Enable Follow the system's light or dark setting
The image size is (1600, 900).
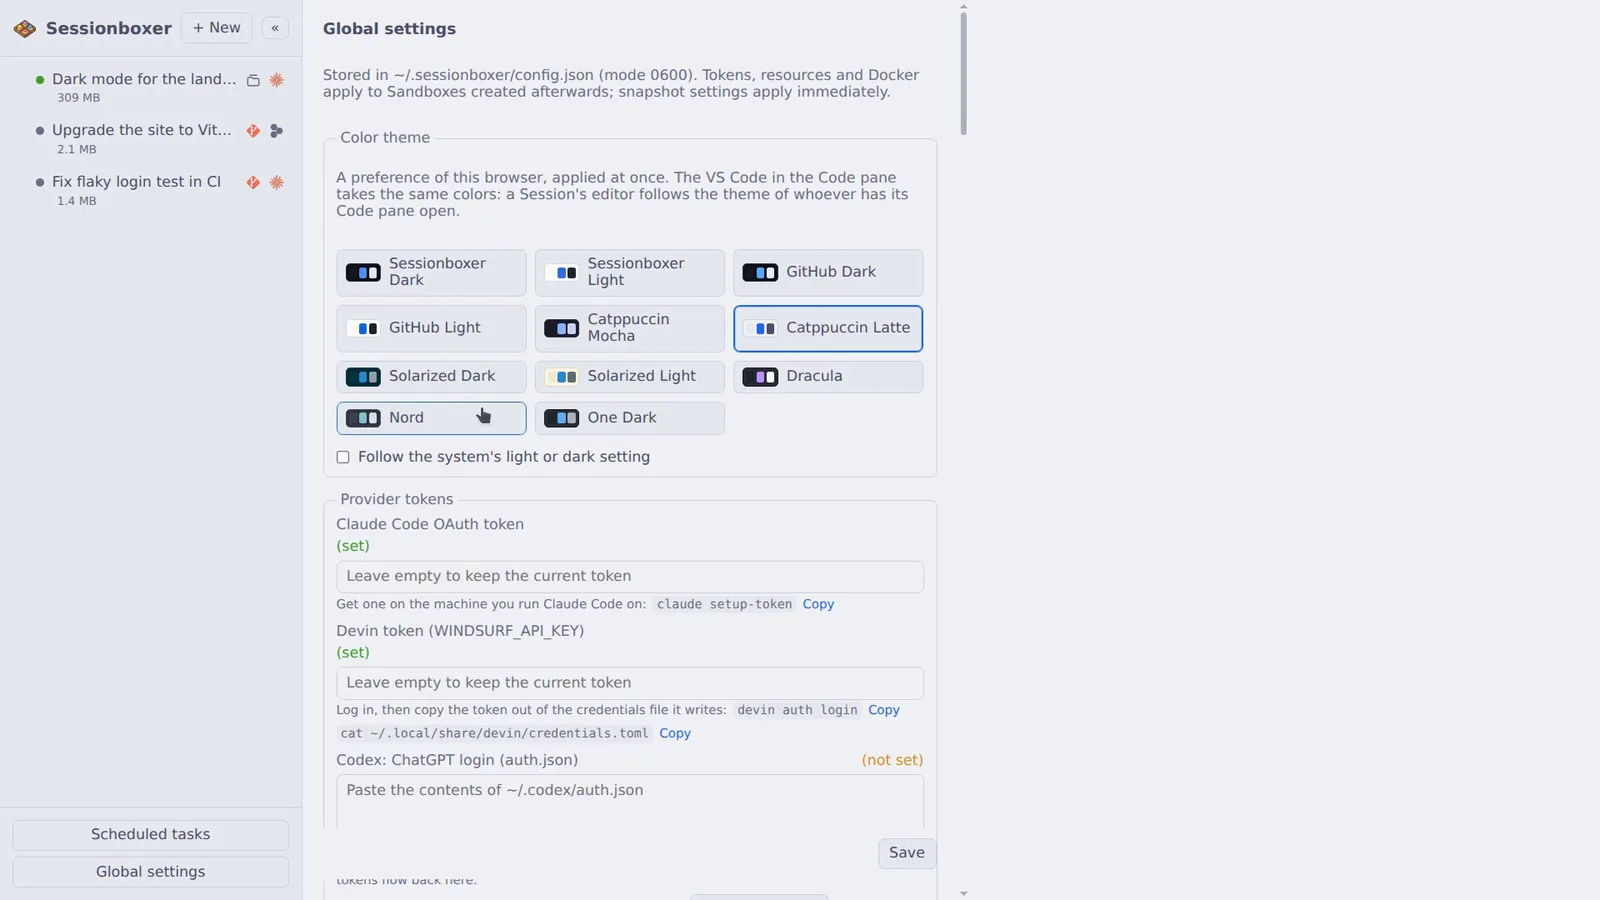[x=343, y=457]
